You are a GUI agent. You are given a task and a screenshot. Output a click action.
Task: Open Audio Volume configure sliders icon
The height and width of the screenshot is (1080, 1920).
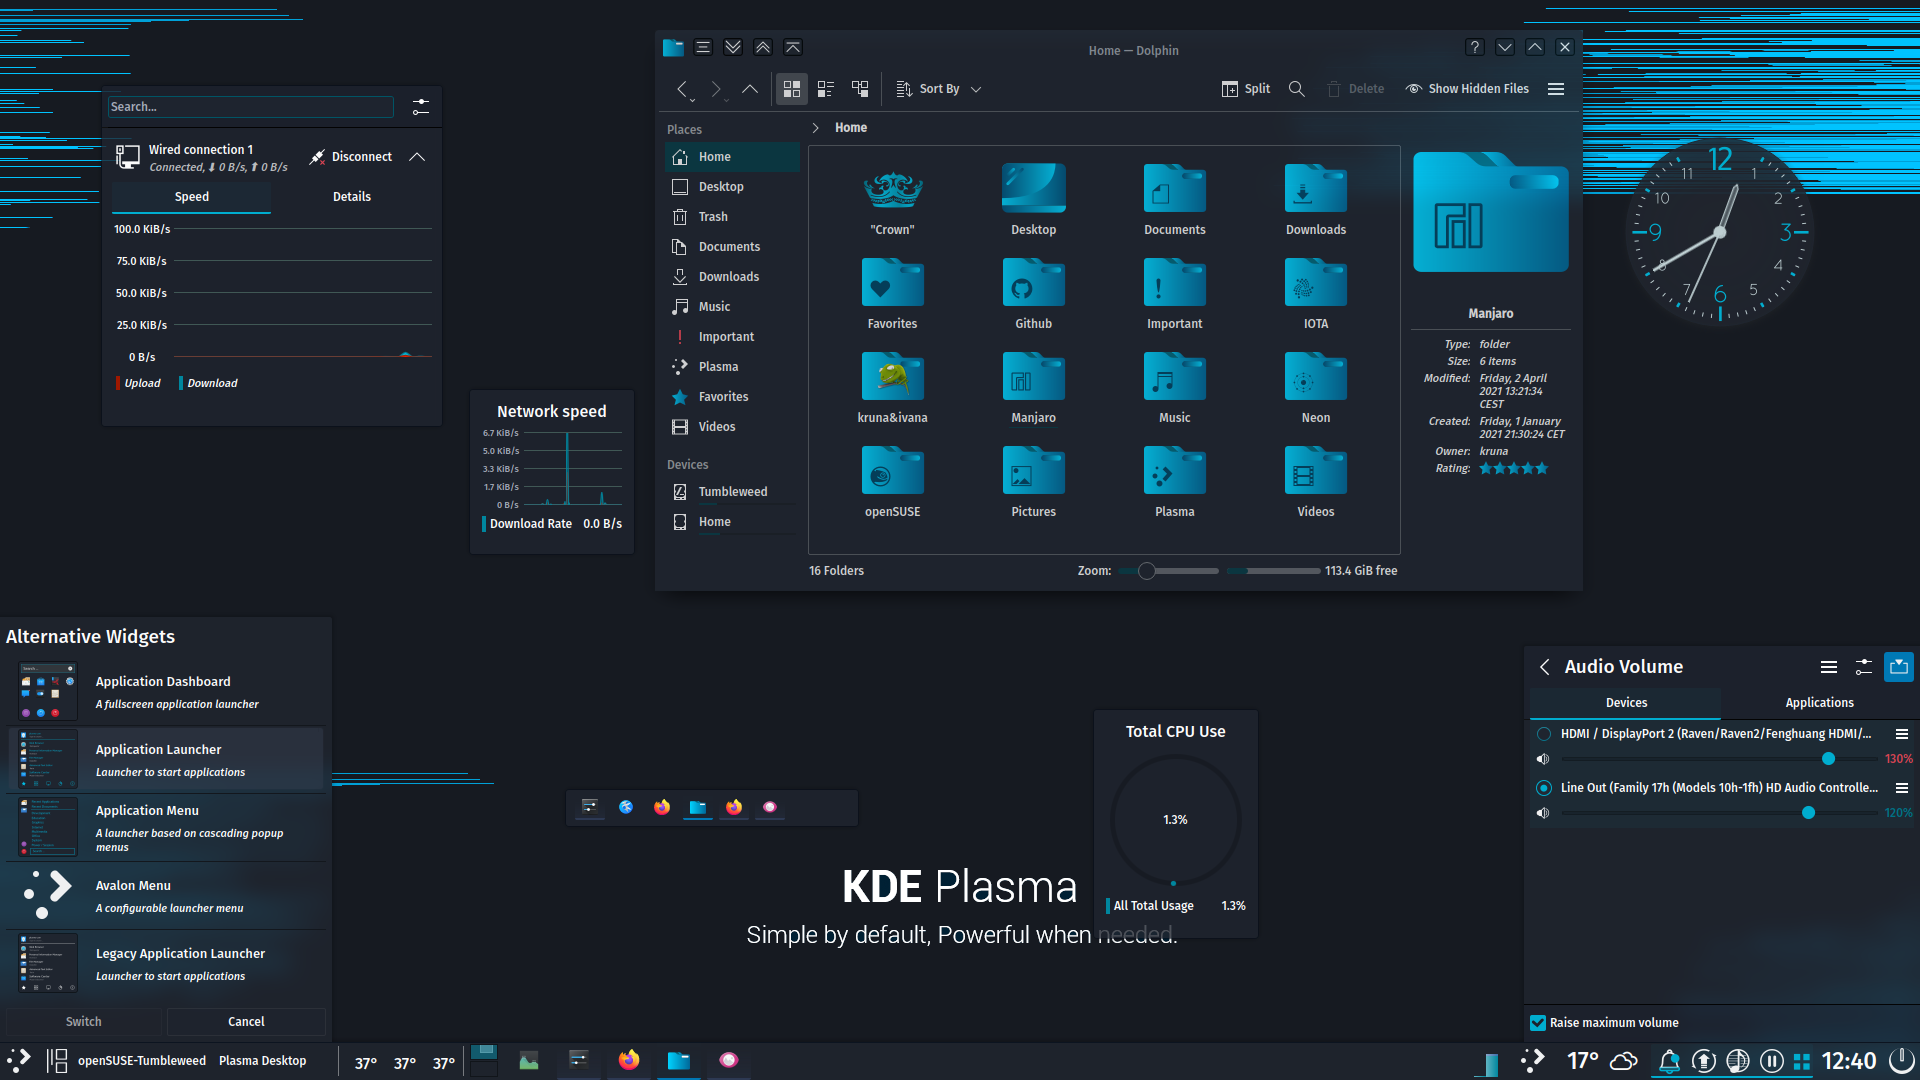click(1864, 667)
